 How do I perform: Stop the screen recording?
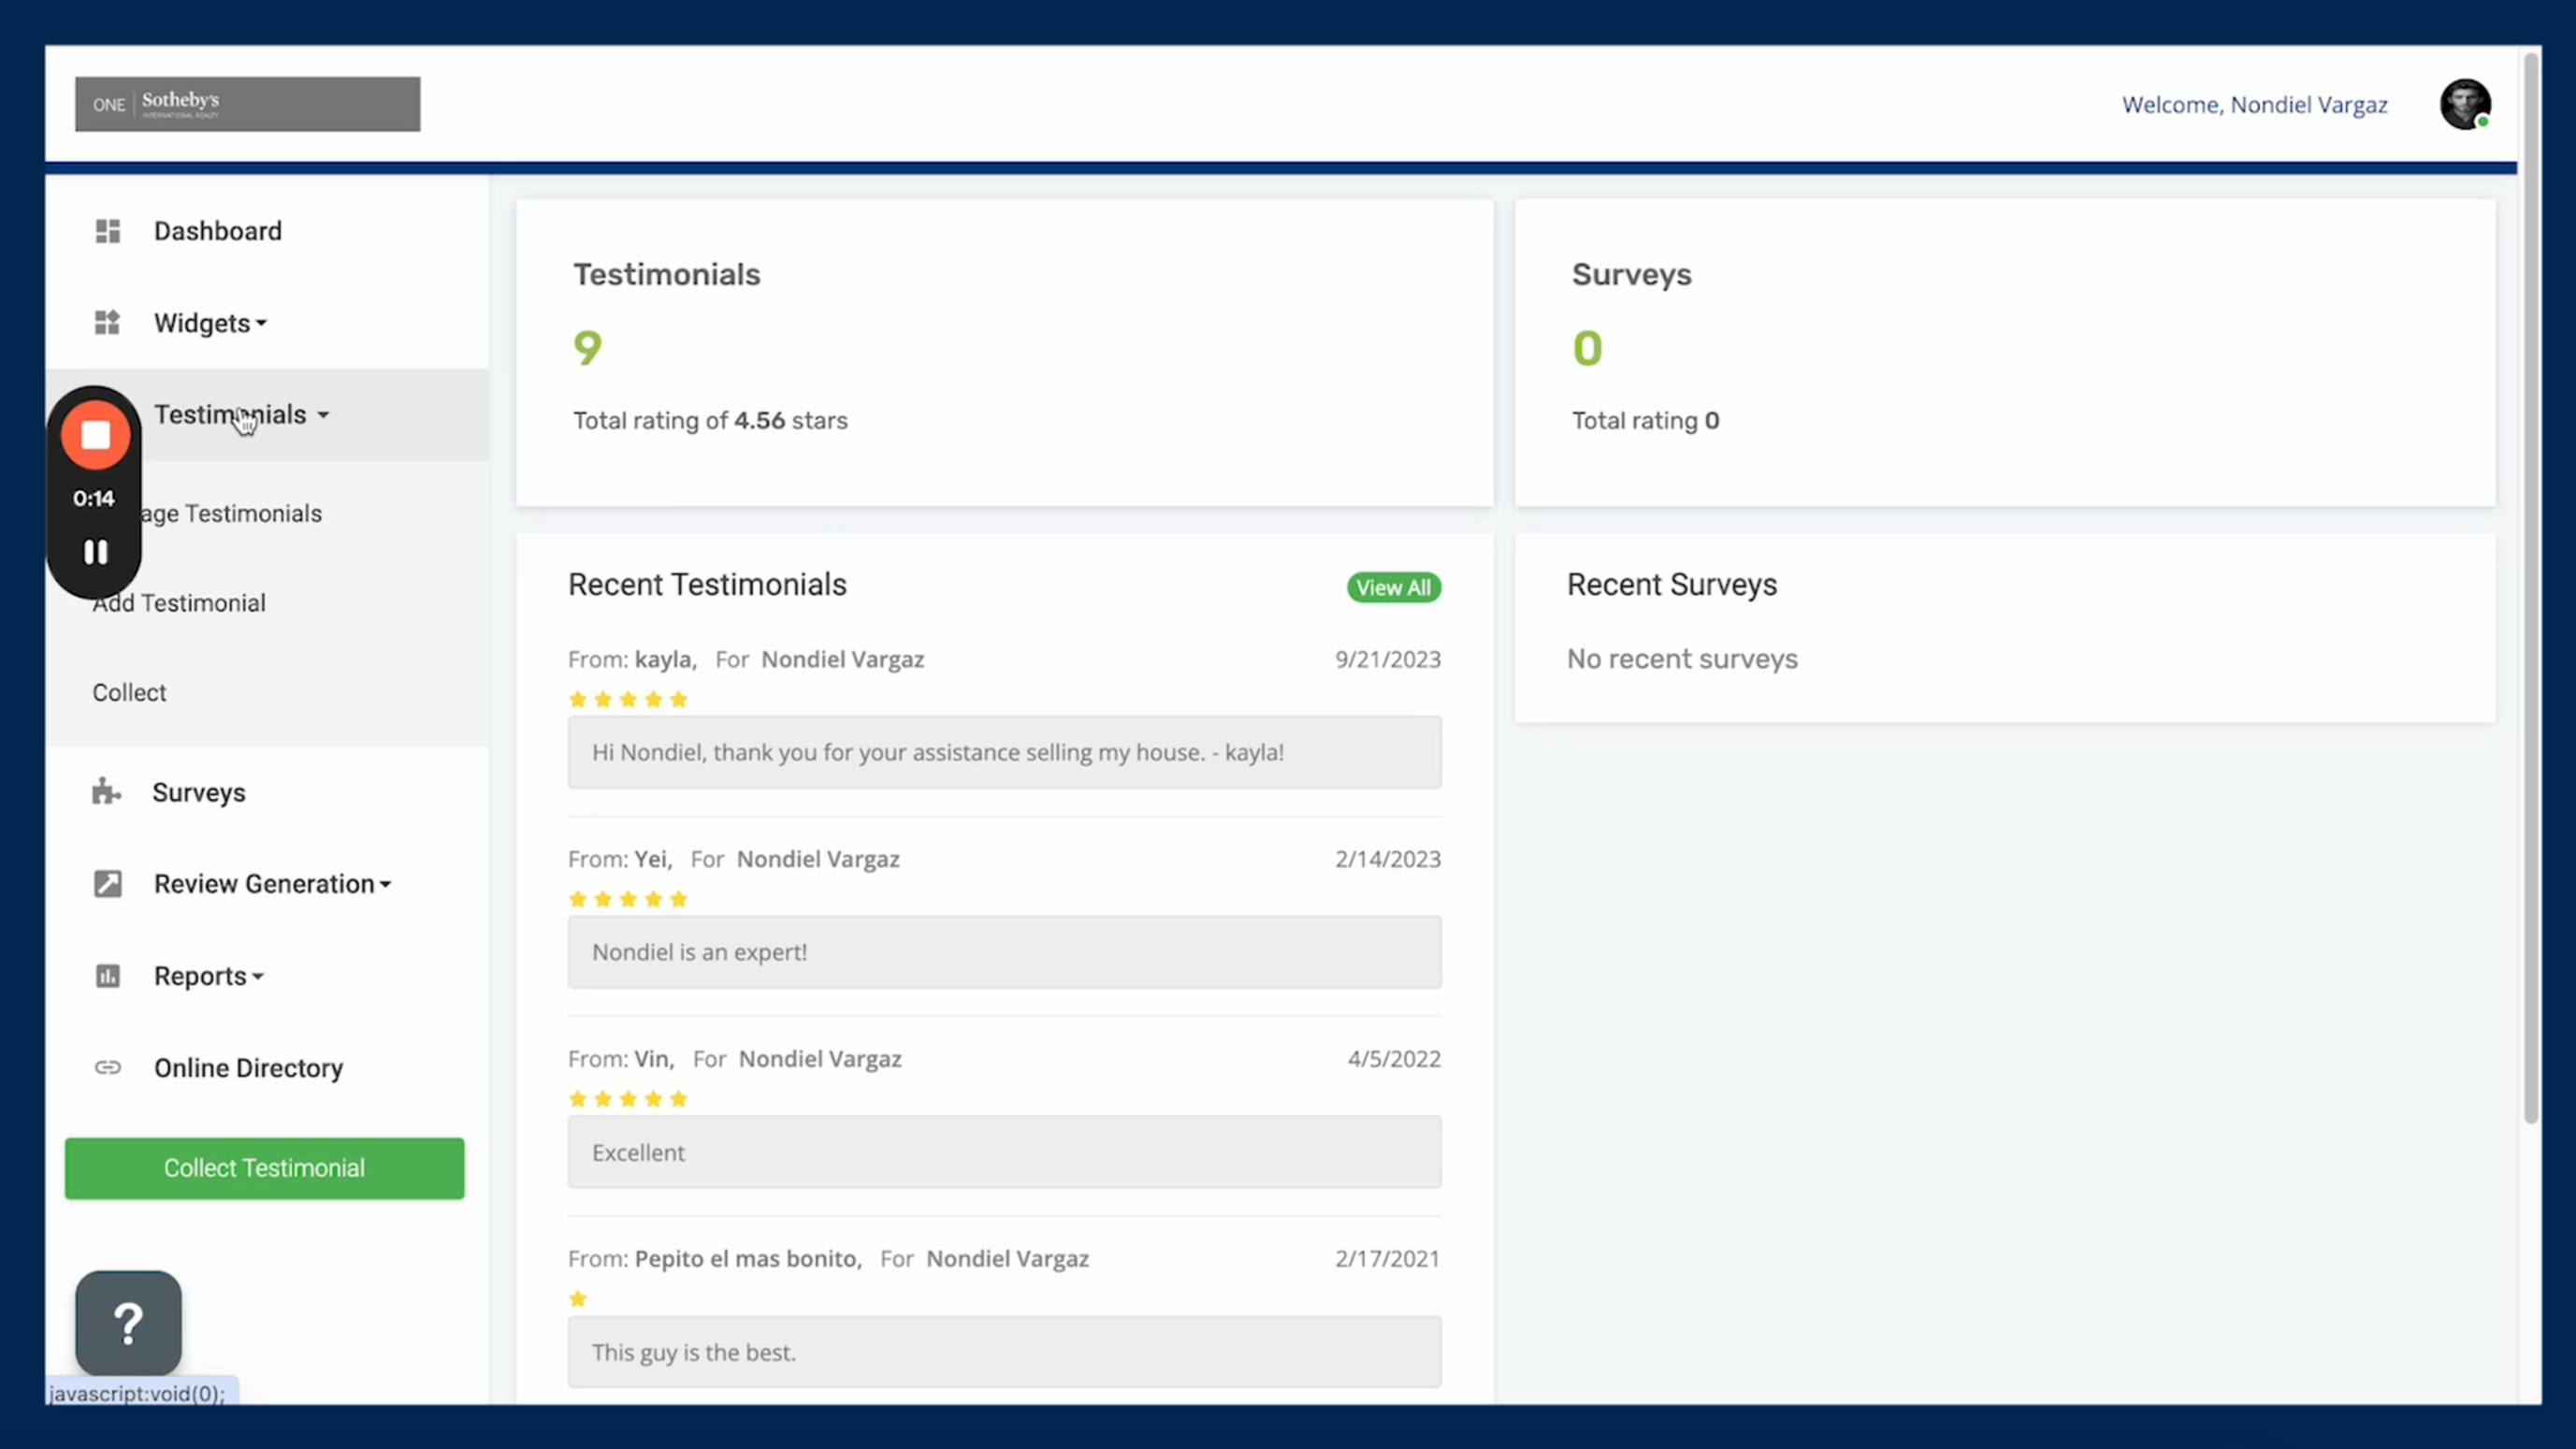[95, 436]
